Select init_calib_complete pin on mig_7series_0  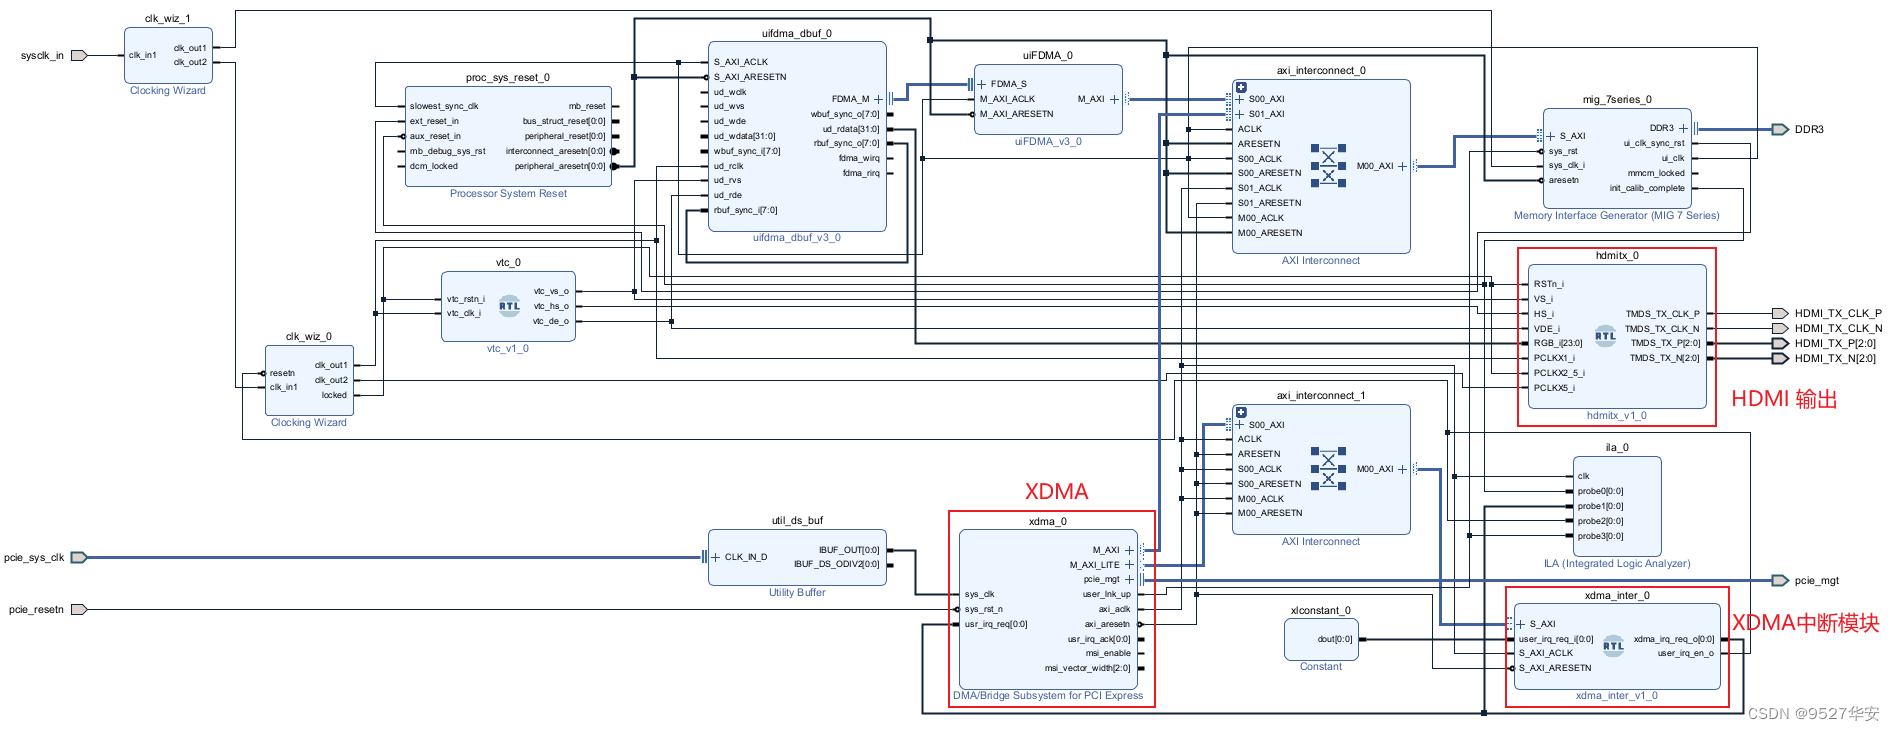[x=1647, y=188]
